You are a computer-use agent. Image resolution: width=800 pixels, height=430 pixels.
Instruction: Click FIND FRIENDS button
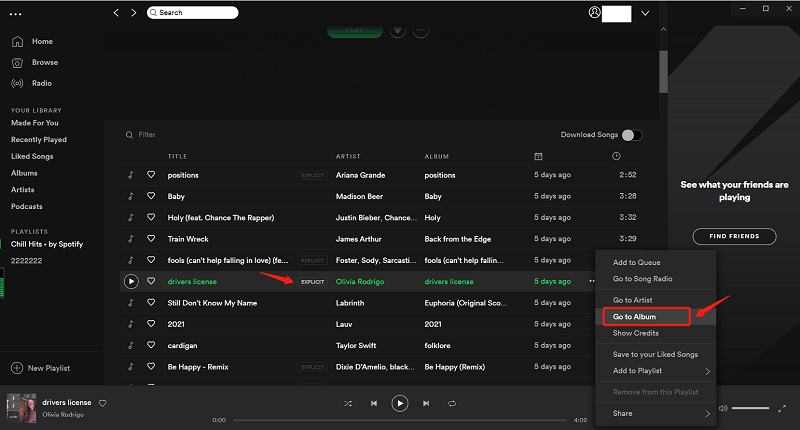coord(734,236)
